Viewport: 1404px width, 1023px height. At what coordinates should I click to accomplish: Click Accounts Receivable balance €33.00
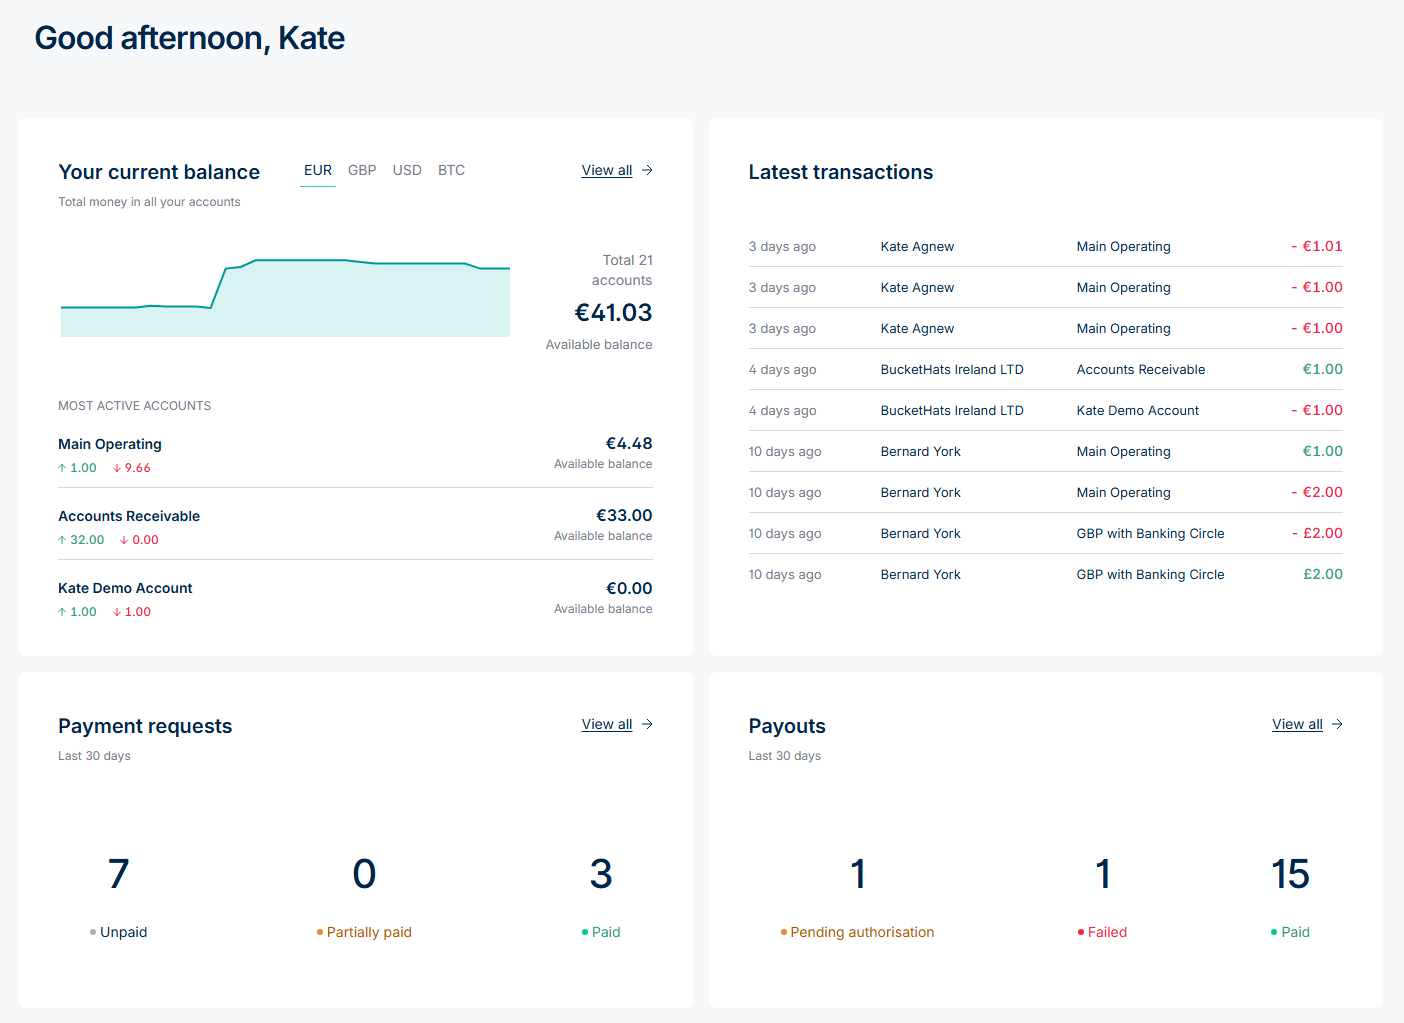click(624, 516)
